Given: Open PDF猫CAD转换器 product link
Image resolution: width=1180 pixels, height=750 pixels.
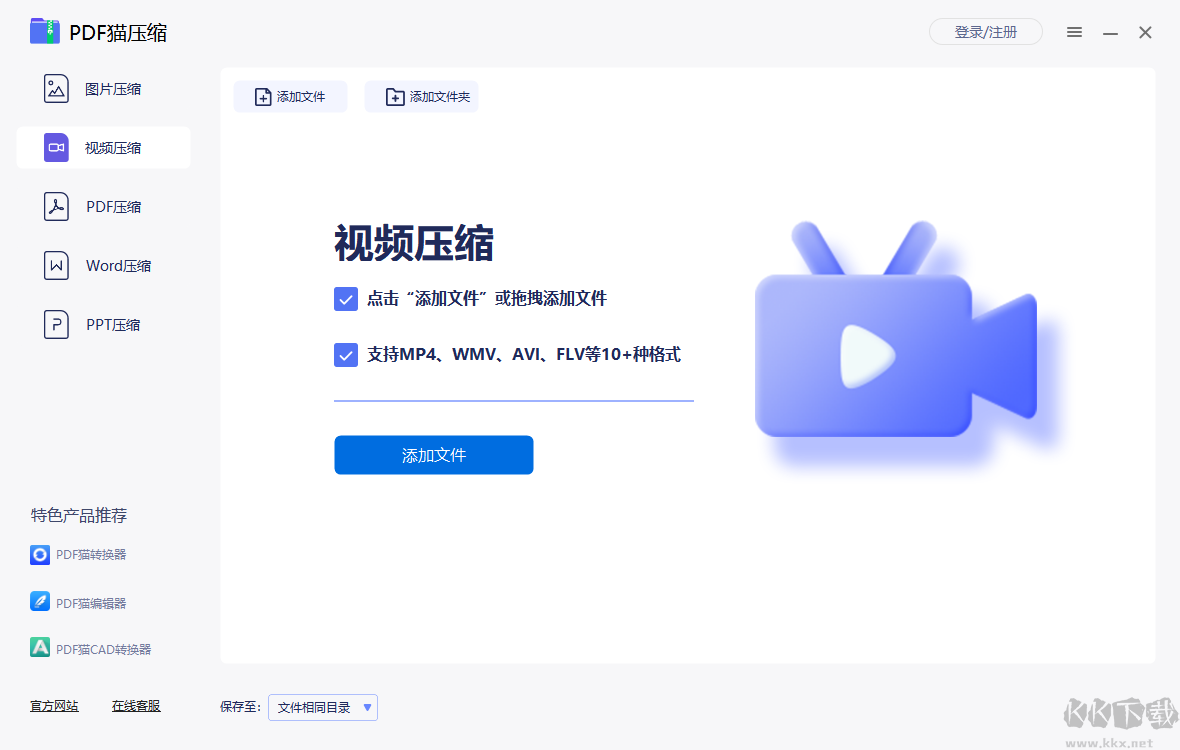Looking at the screenshot, I should coord(104,648).
